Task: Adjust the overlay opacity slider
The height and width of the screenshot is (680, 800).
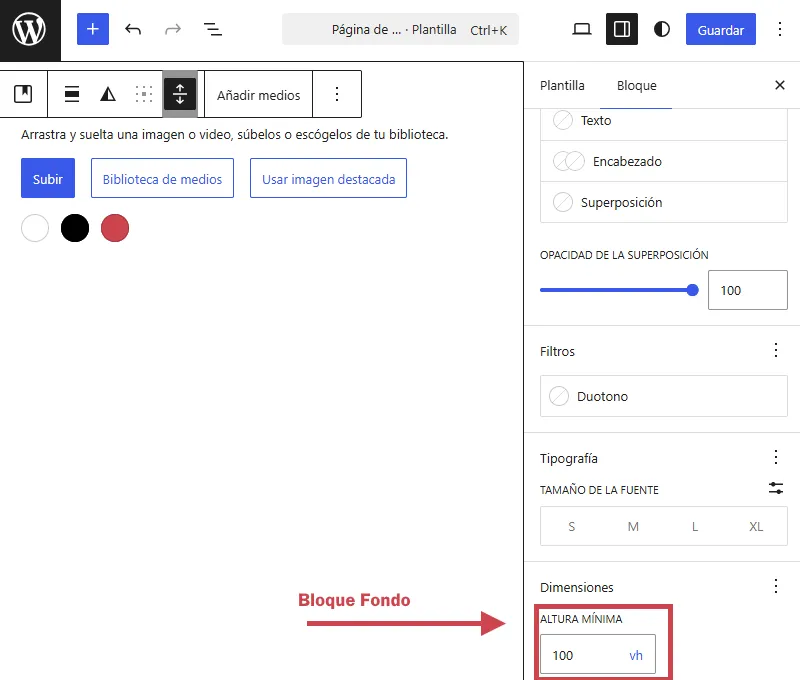Action: [x=618, y=290]
